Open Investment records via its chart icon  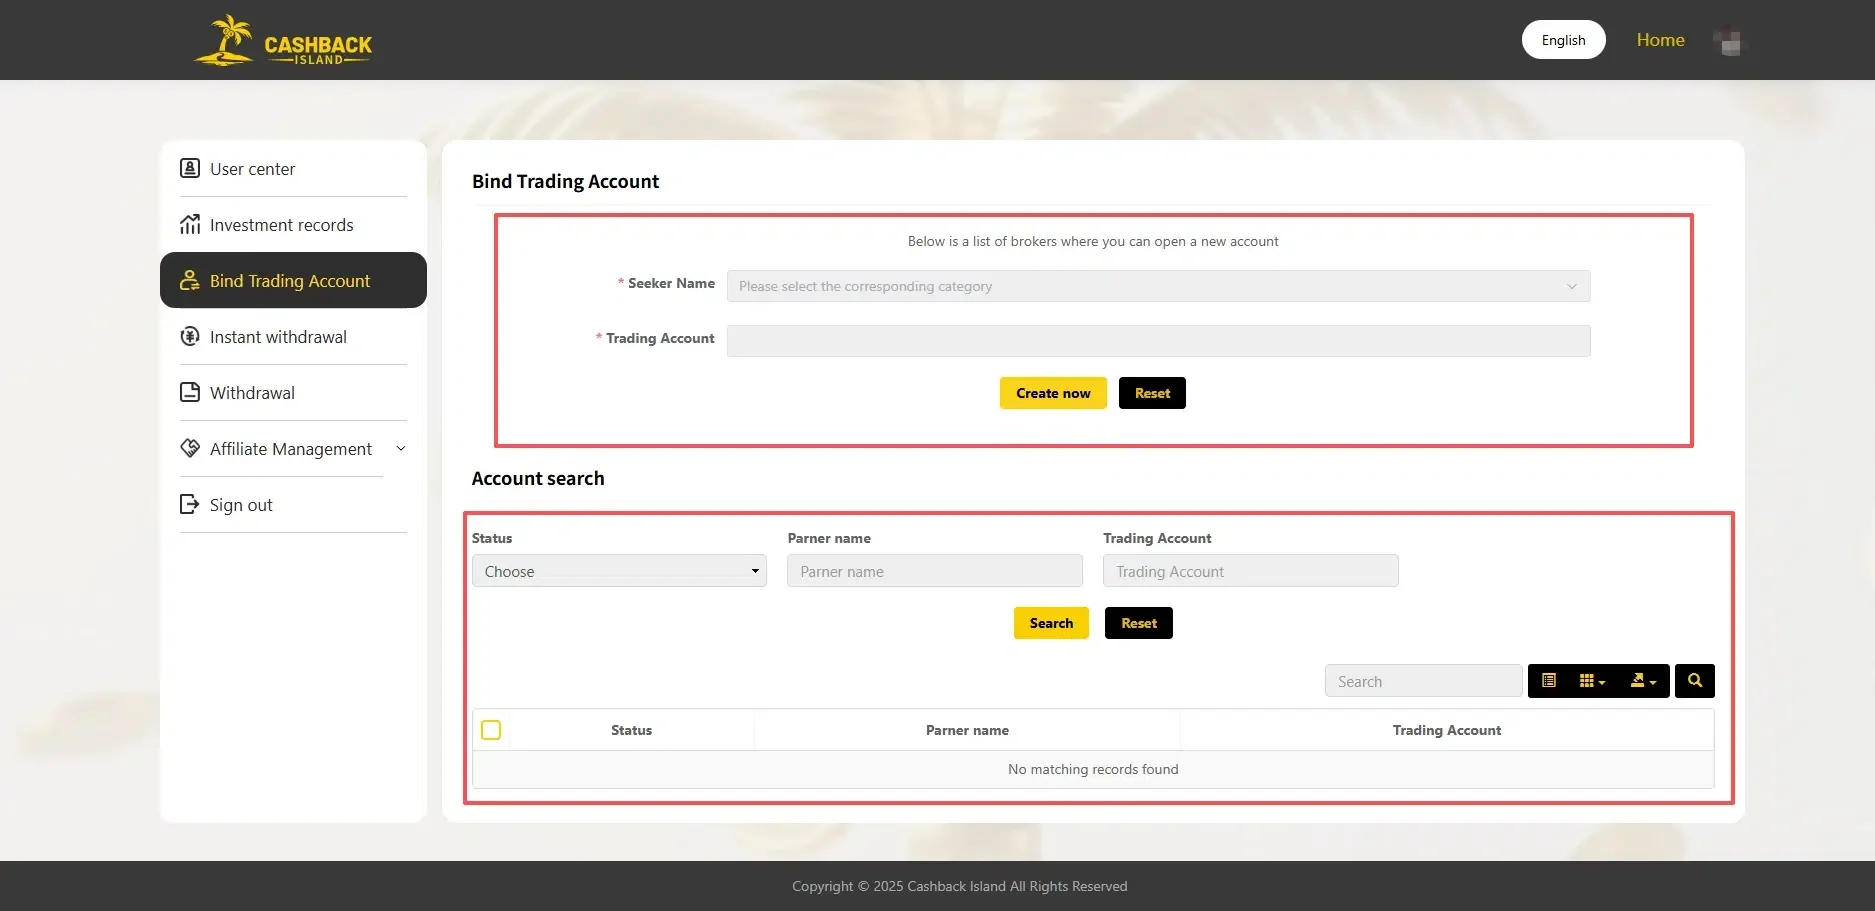190,224
